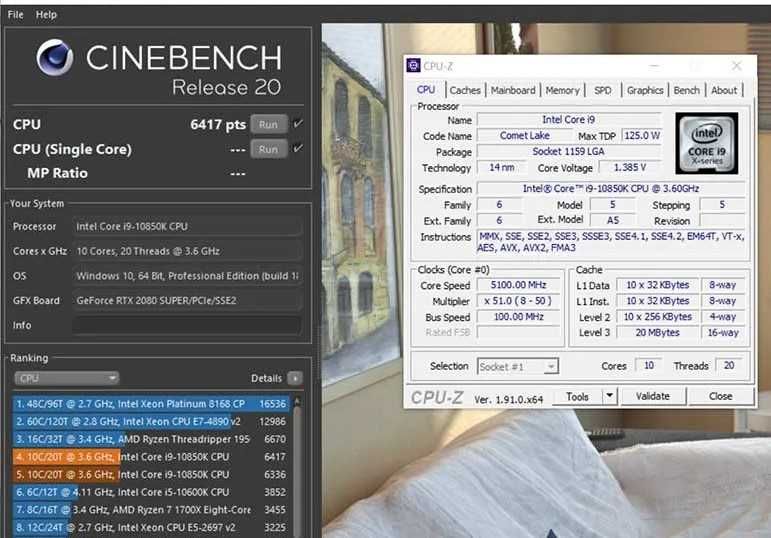Click the ranking scrollbar up arrow

coord(297,402)
